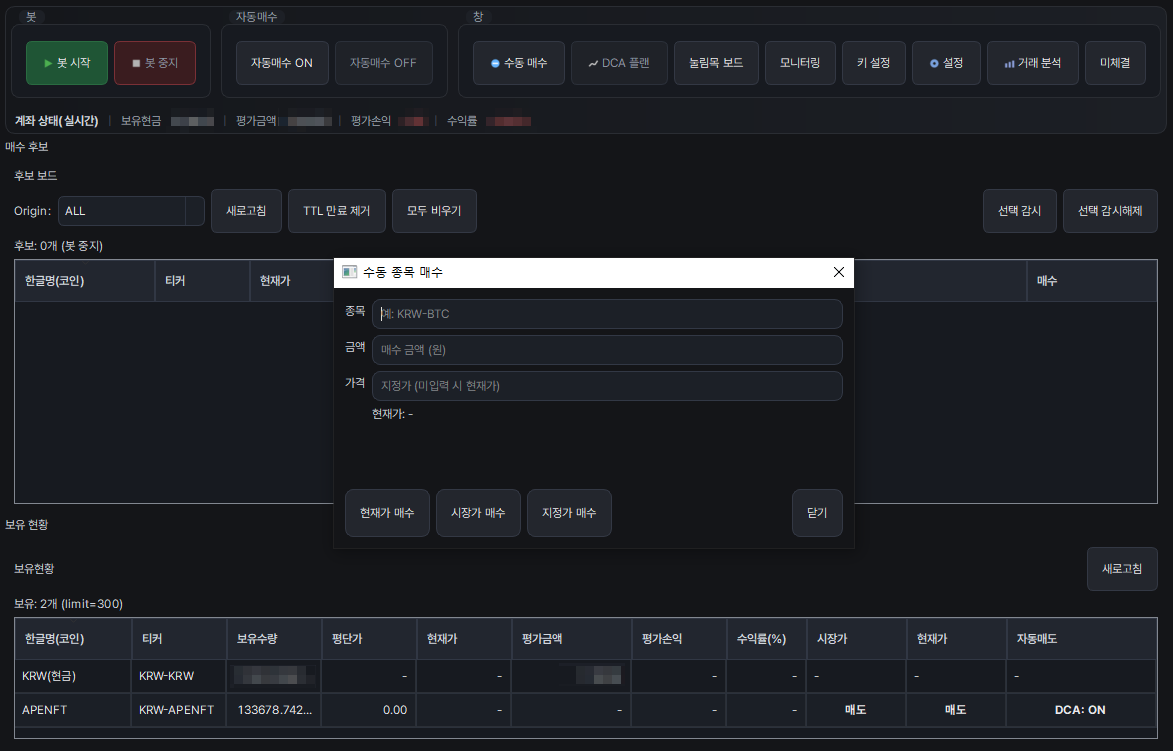This screenshot has height=751, width=1173.
Task: Start the bot with the play icon
Action: click(66, 61)
